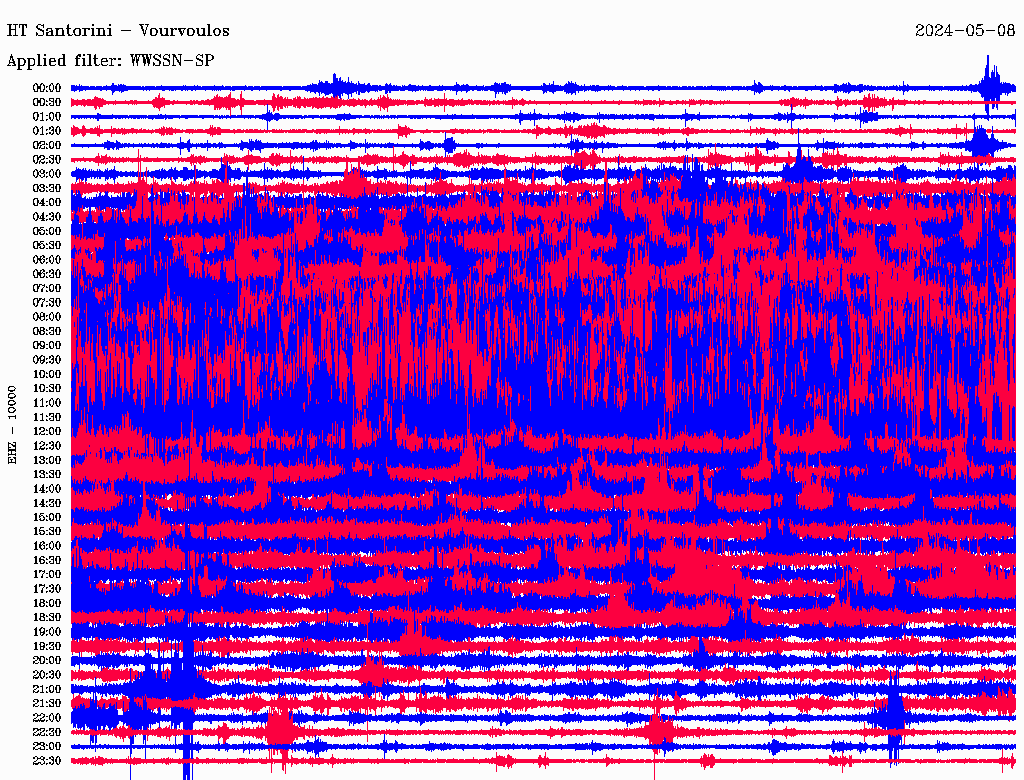Viewport: 1024px width, 780px height.
Task: Click the 16:30 time label
Action: pos(47,561)
